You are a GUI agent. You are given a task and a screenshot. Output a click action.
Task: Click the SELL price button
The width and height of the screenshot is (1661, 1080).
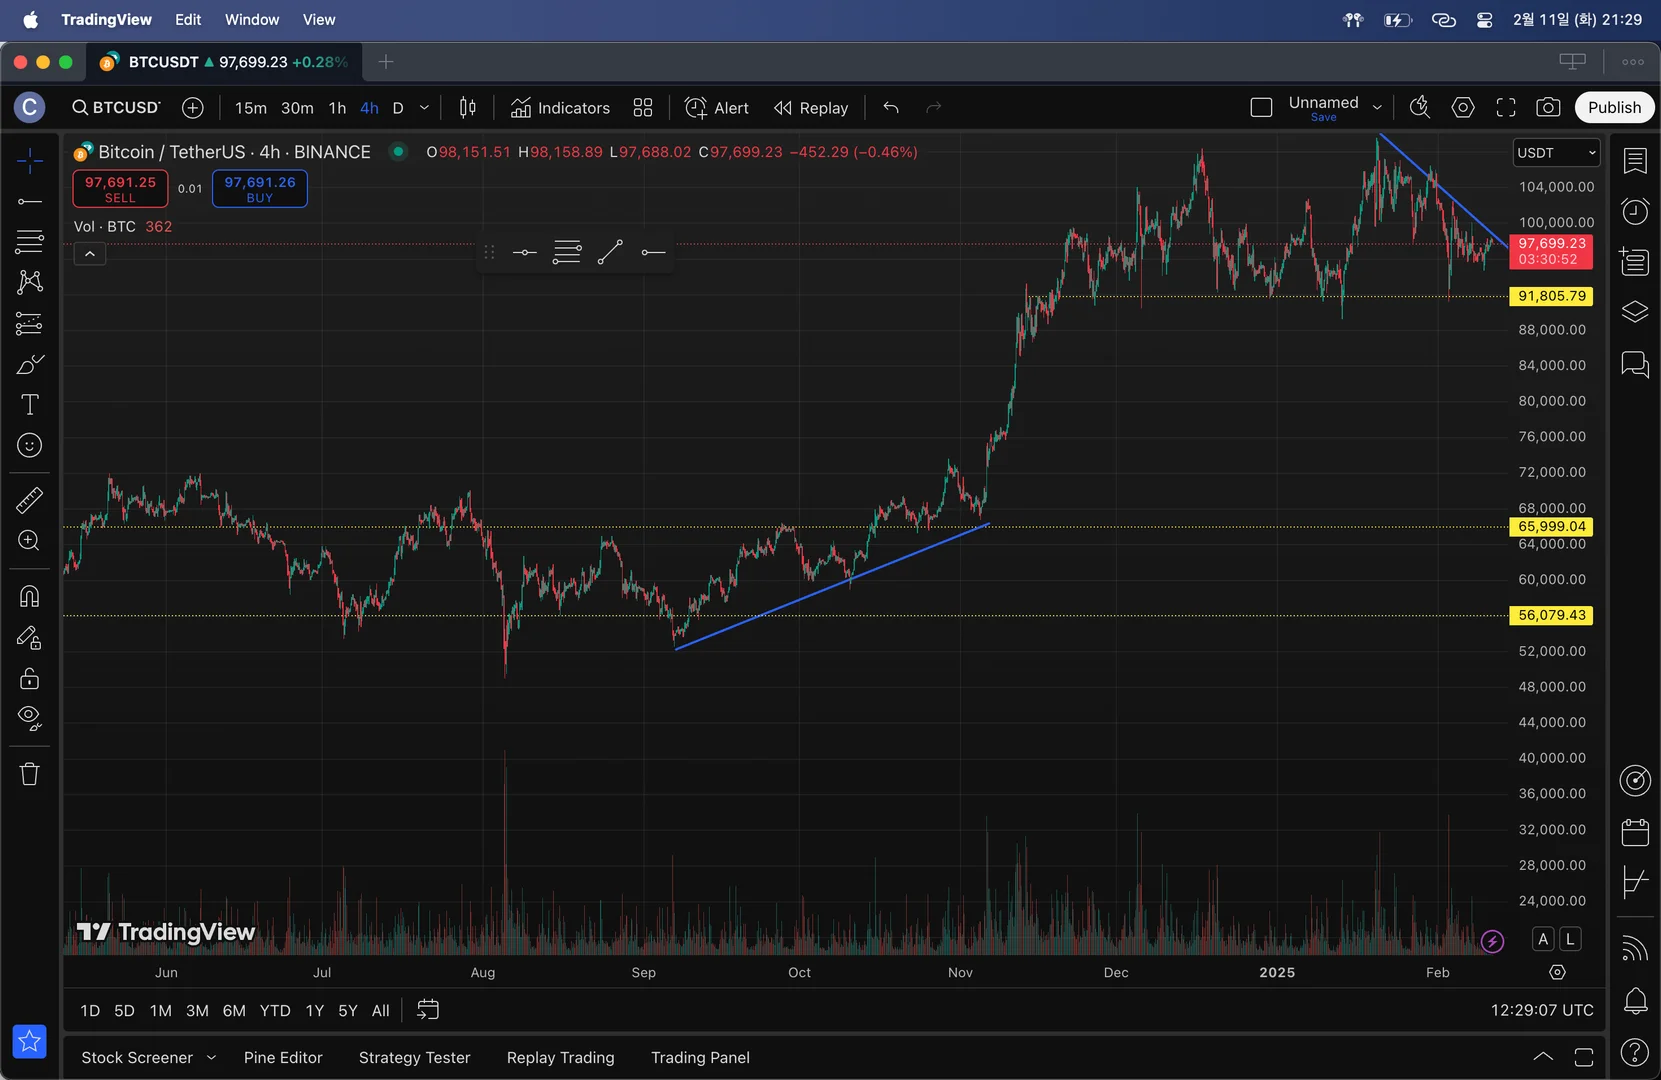[x=120, y=189]
